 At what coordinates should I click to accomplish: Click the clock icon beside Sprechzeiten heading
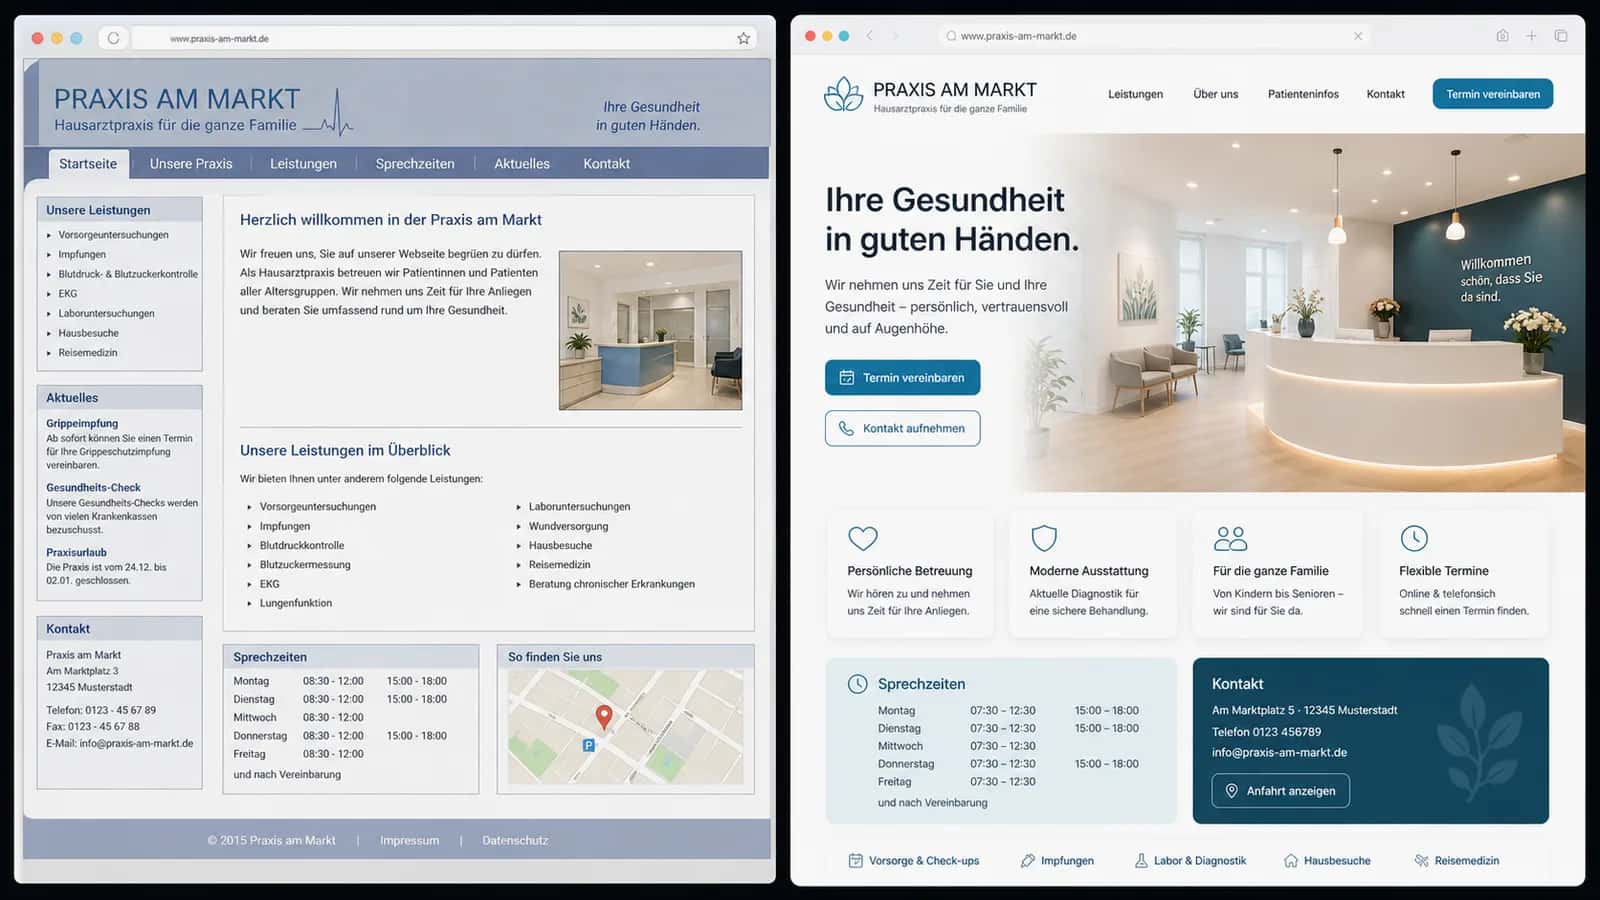pos(857,684)
